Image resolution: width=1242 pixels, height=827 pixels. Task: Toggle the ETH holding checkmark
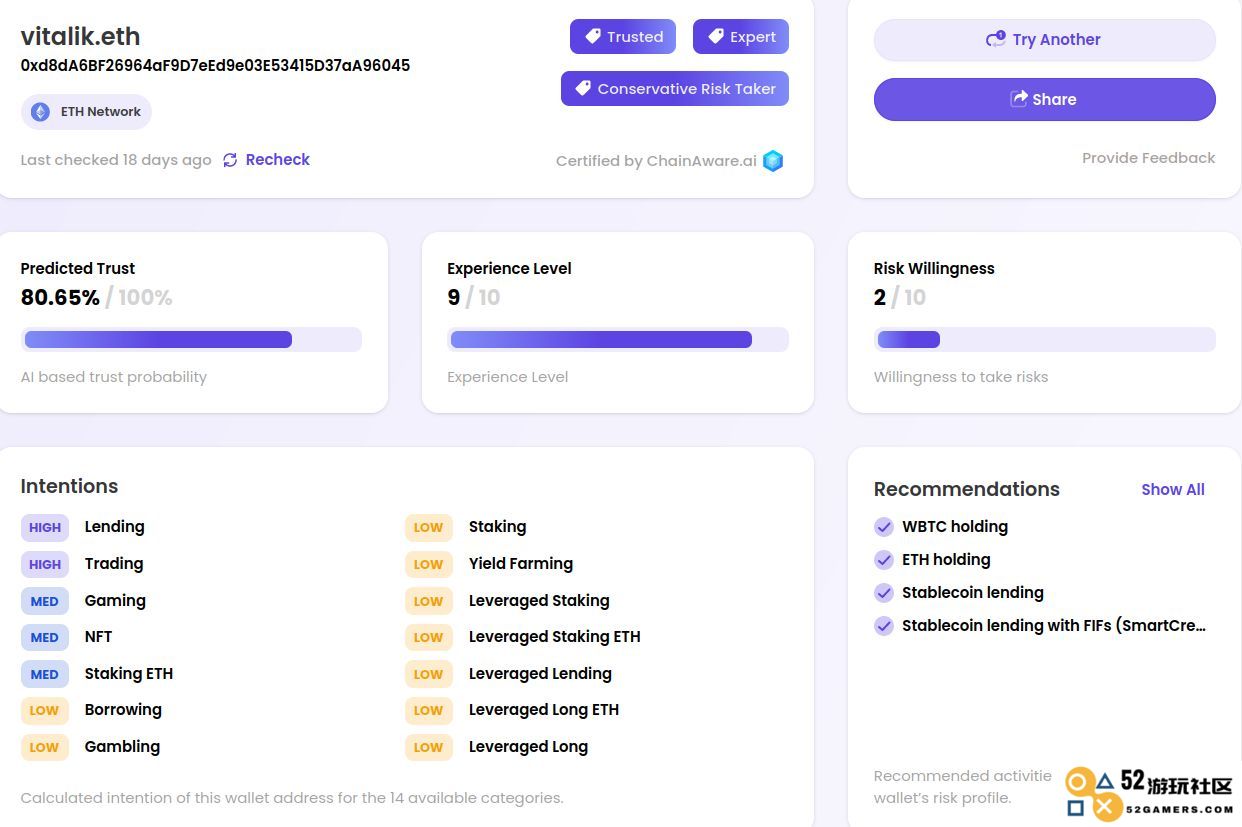coord(884,560)
